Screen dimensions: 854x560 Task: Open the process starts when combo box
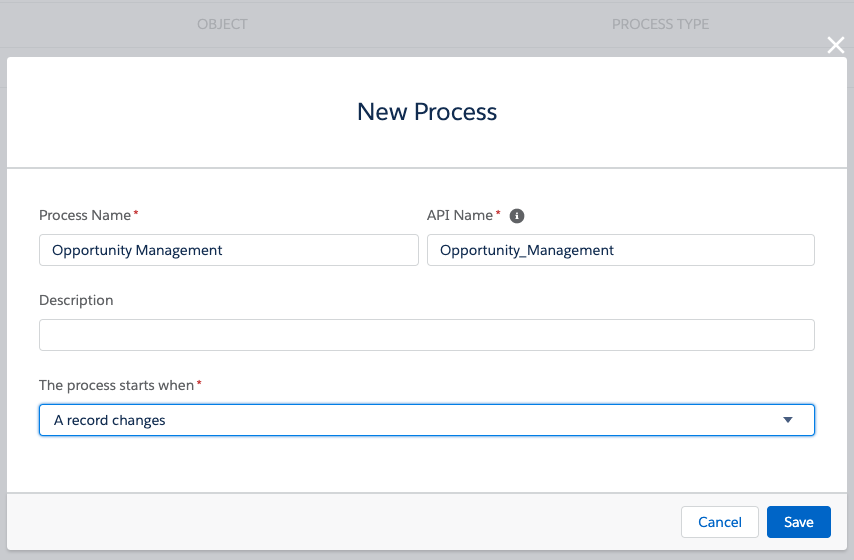[426, 420]
